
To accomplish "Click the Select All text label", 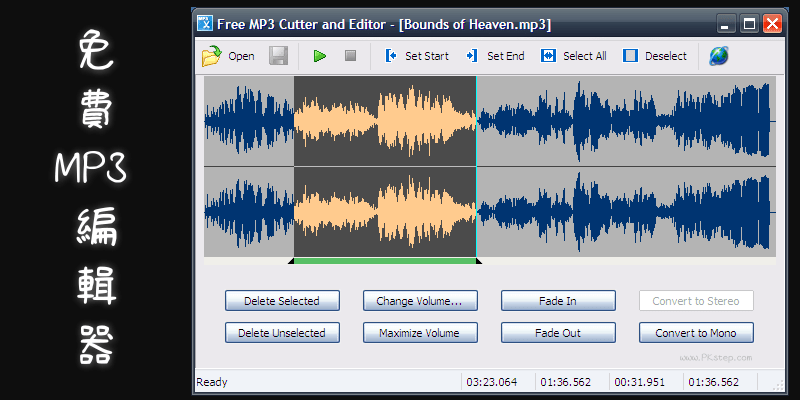I will click(x=585, y=56).
